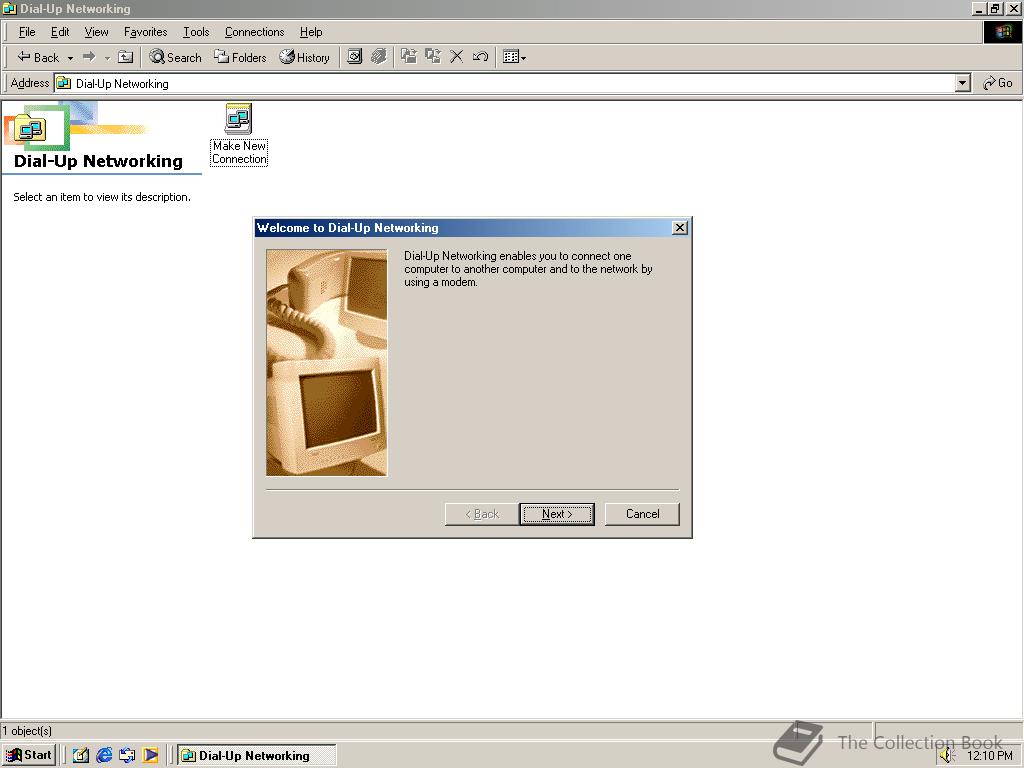This screenshot has width=1024, height=768.
Task: Minimize the Dial-Up Networking window
Action: [x=979, y=8]
